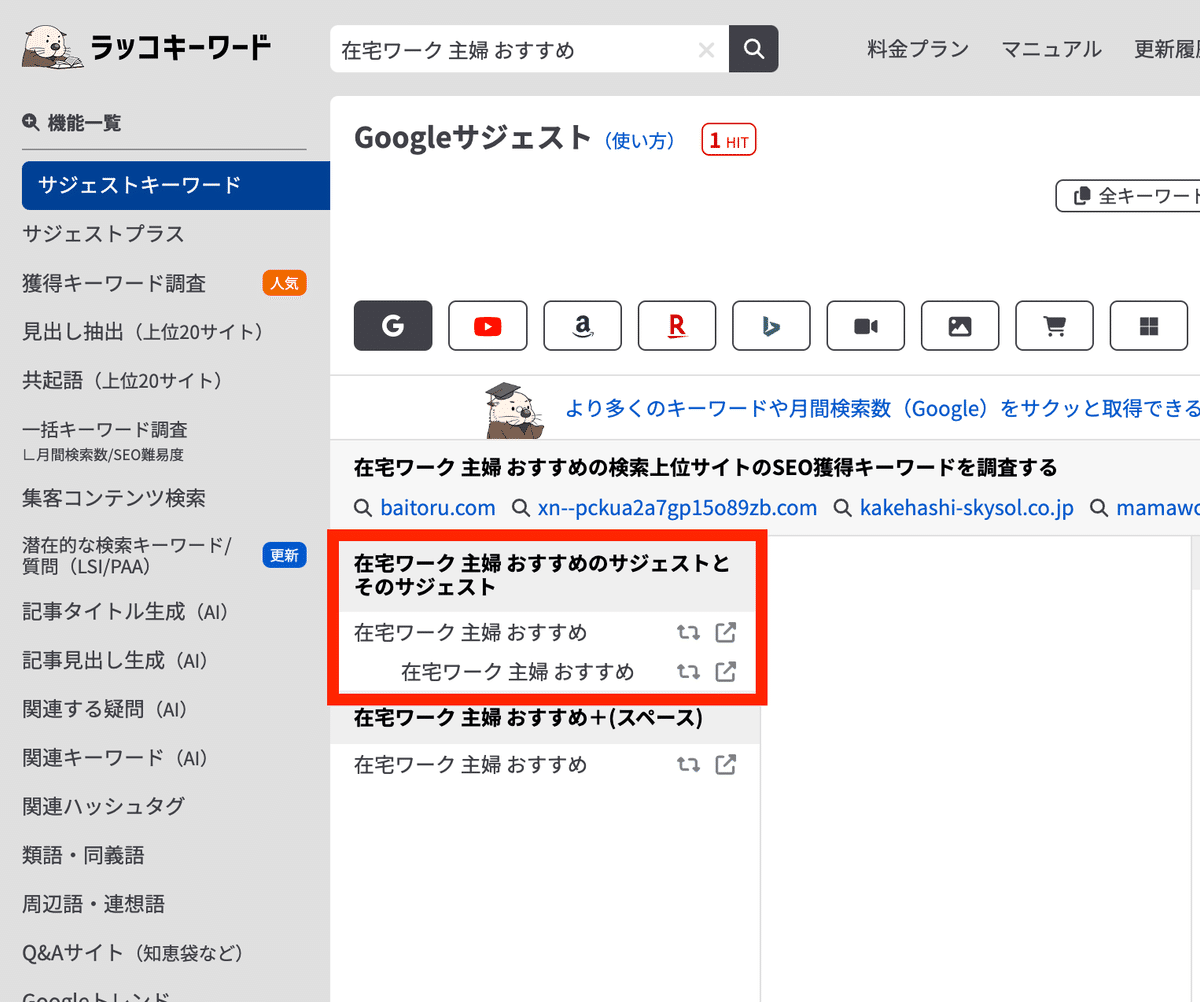The width and height of the screenshot is (1200, 1002).
Task: Re-run suggestions via the refresh arrows icon
Action: (688, 632)
